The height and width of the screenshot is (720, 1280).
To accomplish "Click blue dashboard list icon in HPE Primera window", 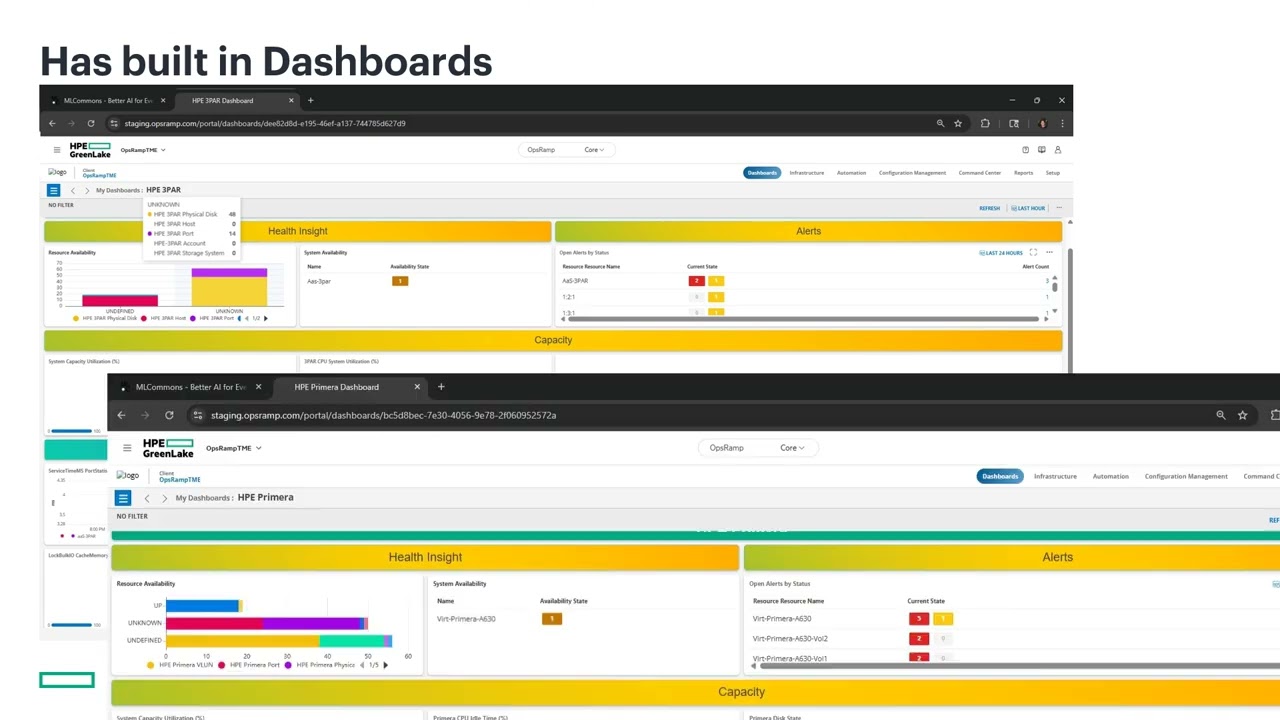I will coord(123,498).
